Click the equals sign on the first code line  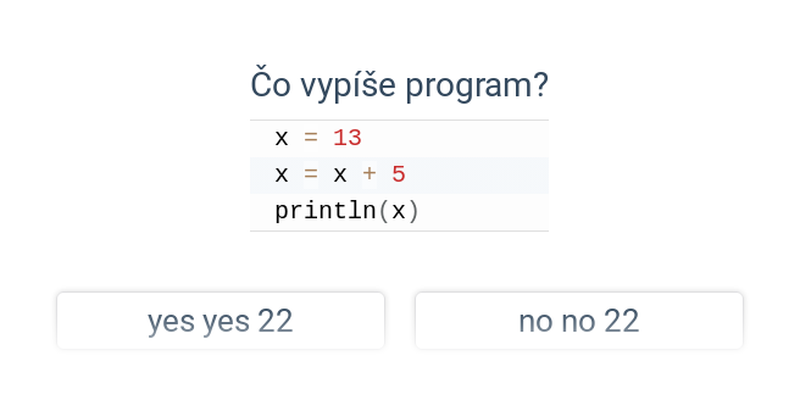point(311,139)
